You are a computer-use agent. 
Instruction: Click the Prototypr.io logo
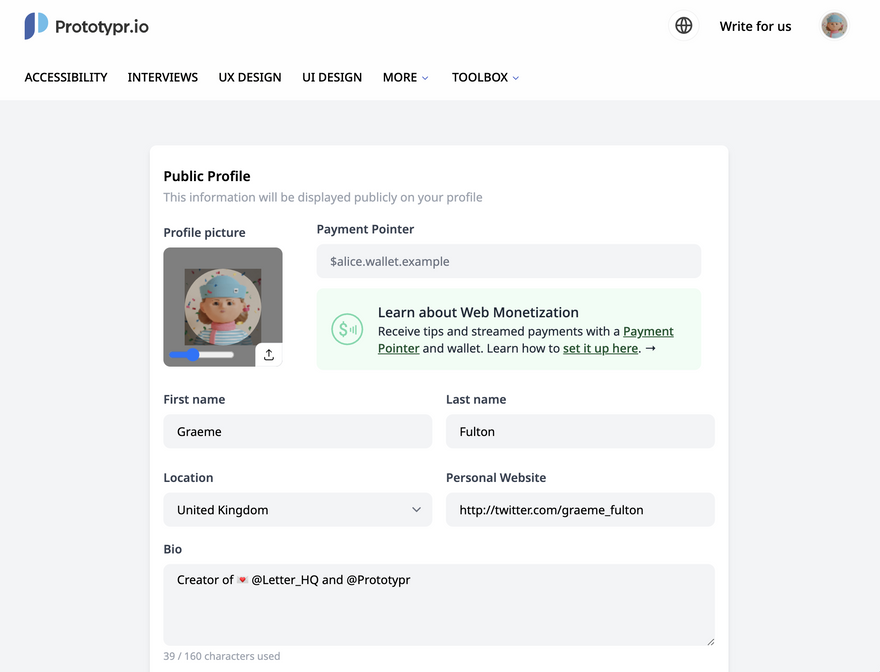(86, 26)
